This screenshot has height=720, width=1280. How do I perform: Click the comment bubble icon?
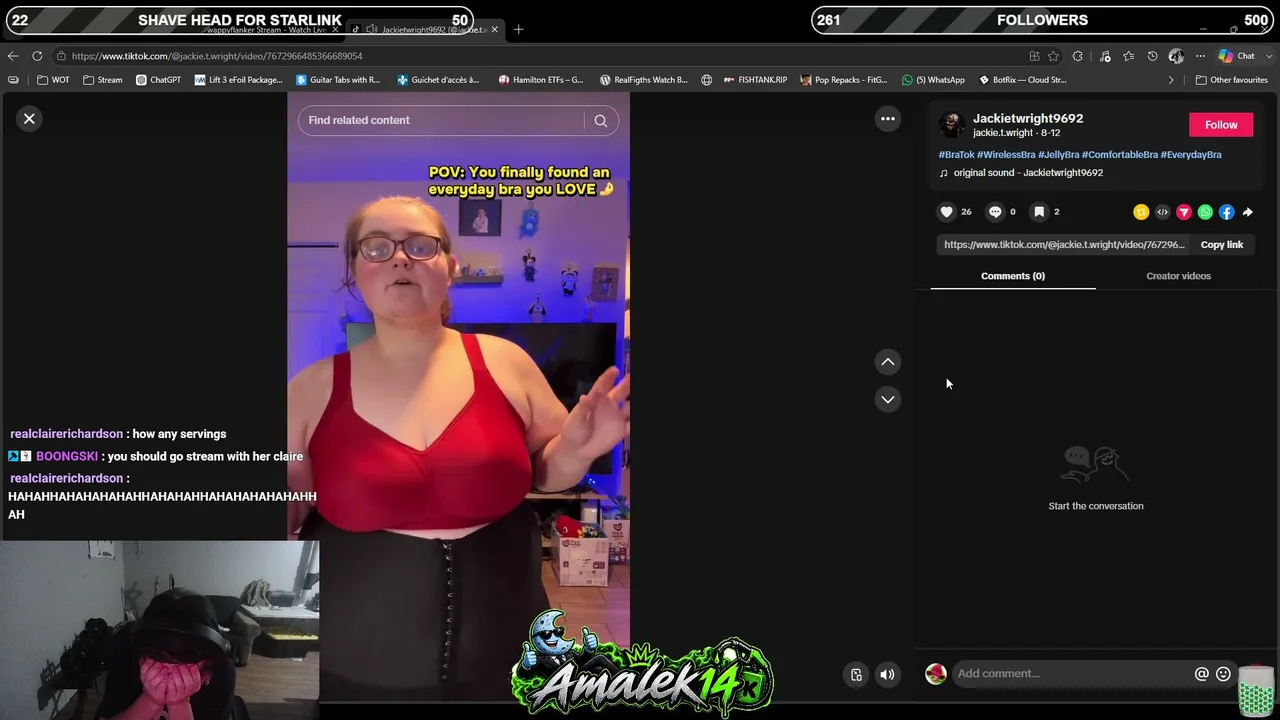[995, 212]
